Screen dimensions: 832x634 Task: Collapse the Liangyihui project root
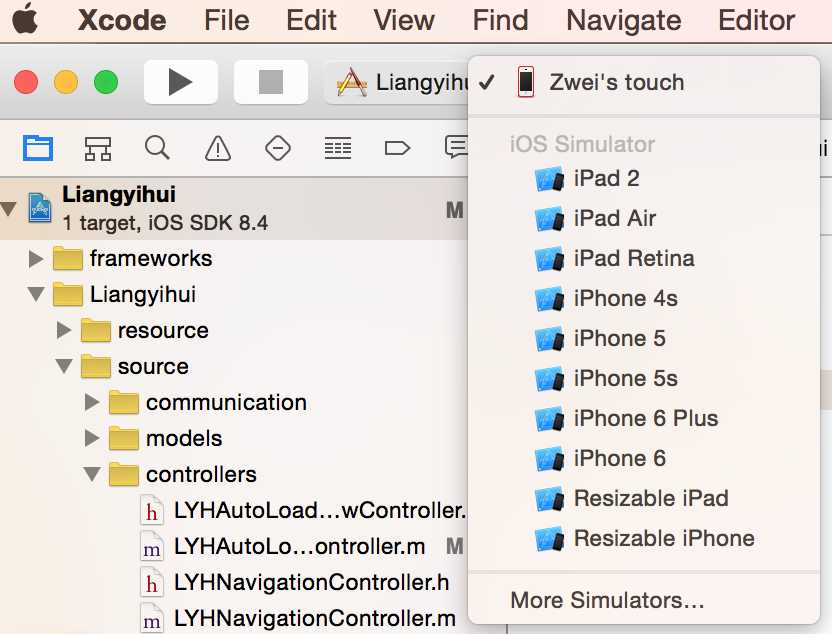(9, 208)
